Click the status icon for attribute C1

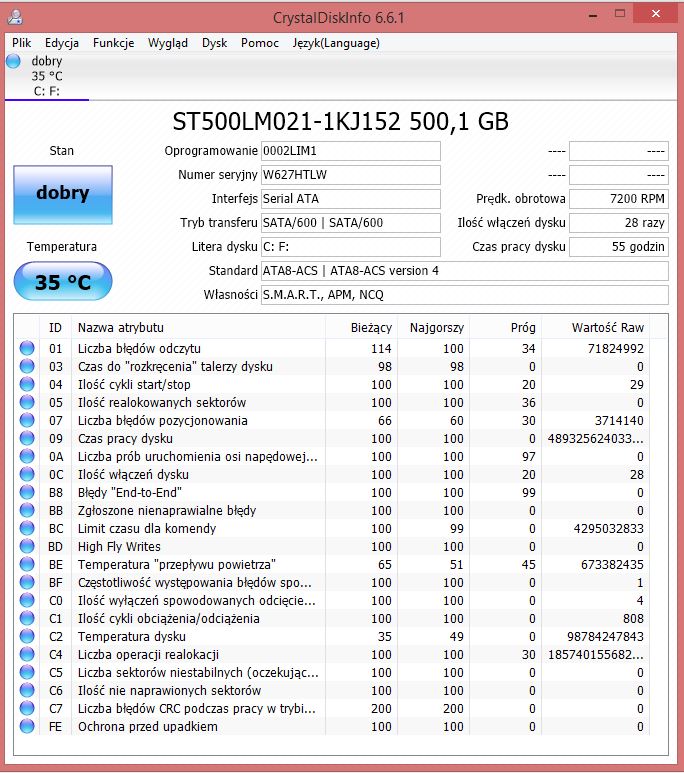point(27,618)
